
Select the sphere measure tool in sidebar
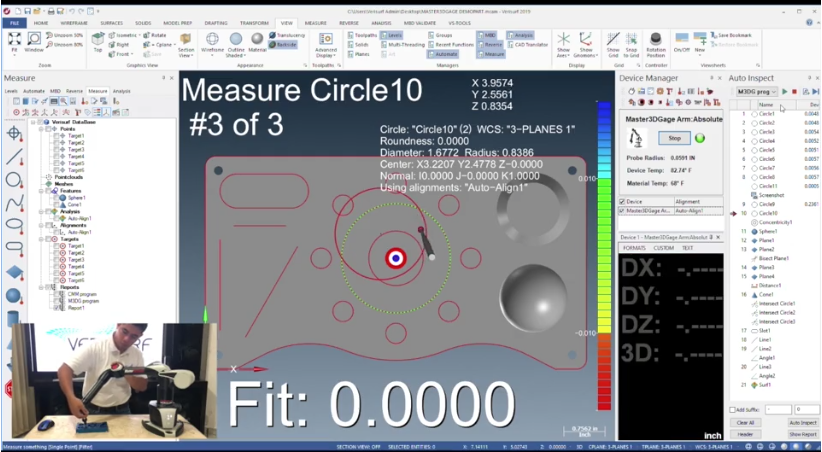[14, 295]
